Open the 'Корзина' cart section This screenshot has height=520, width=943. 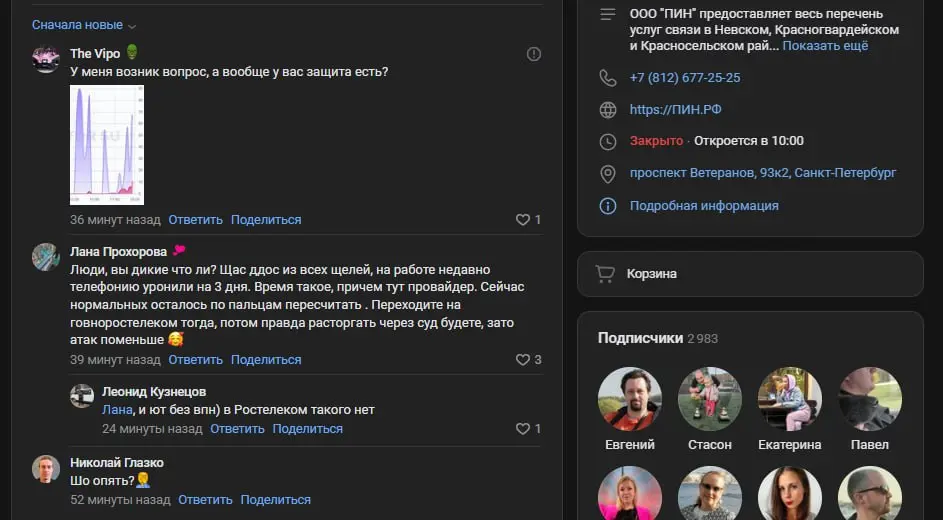coord(750,274)
